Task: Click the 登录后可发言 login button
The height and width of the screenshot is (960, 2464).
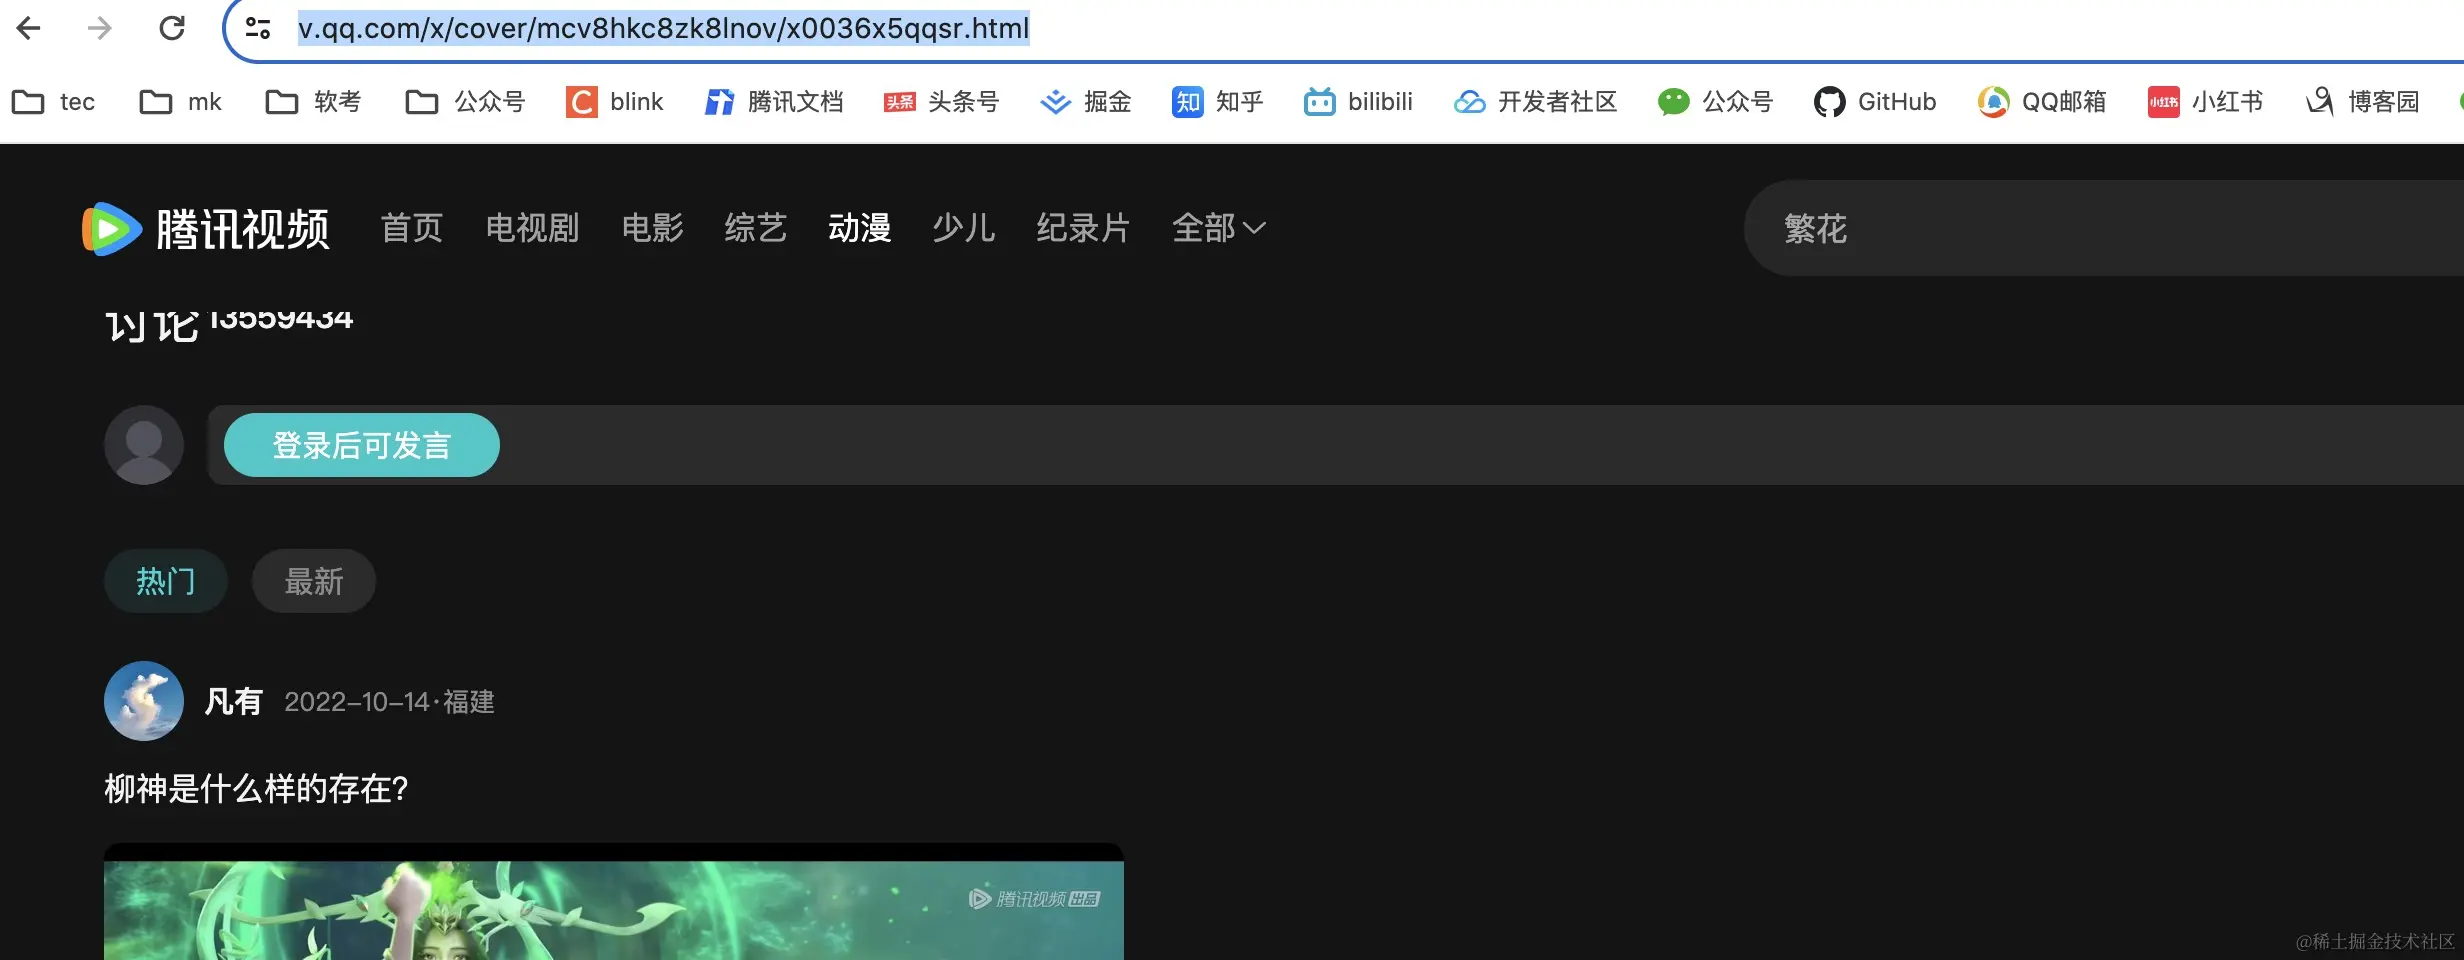Action: (362, 445)
